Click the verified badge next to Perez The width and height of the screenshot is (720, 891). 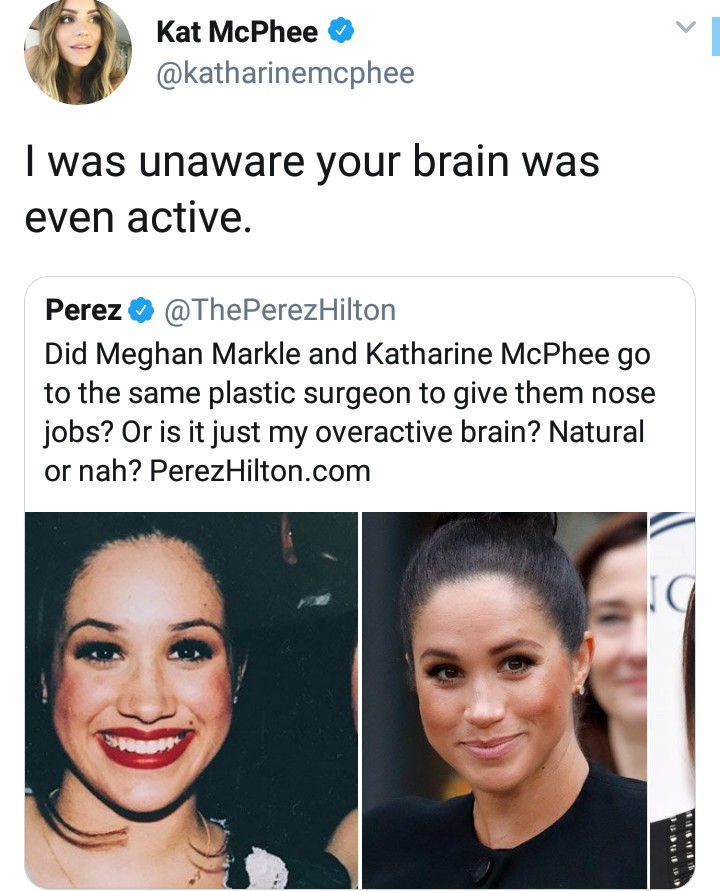tap(139, 311)
